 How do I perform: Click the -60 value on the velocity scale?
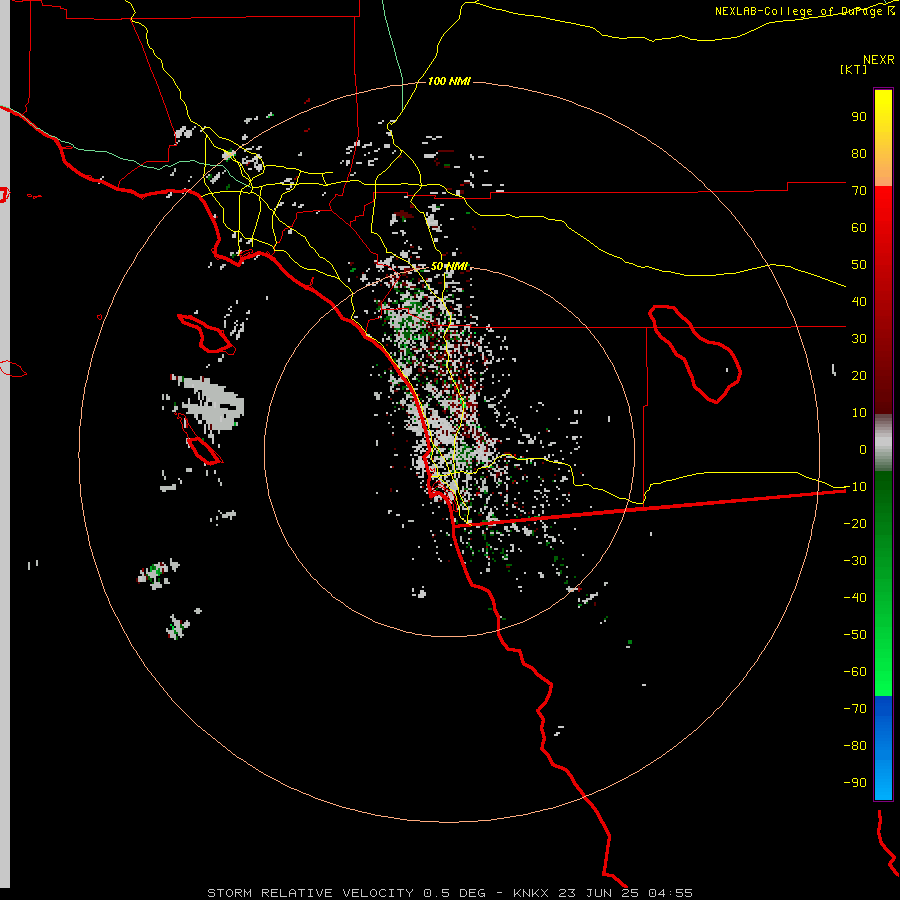(855, 672)
